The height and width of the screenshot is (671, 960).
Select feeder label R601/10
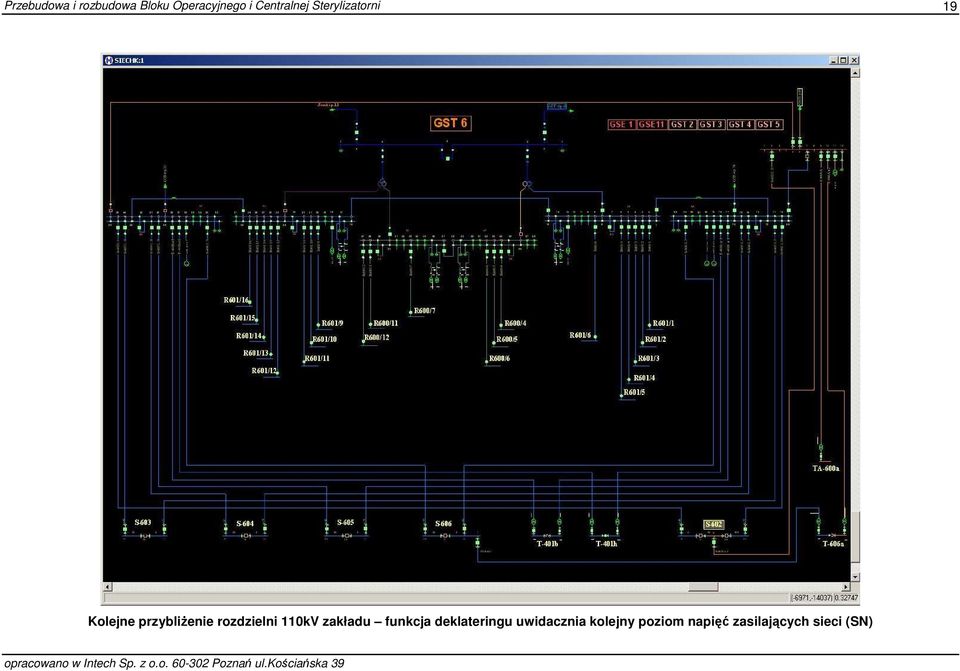pyautogui.click(x=324, y=339)
